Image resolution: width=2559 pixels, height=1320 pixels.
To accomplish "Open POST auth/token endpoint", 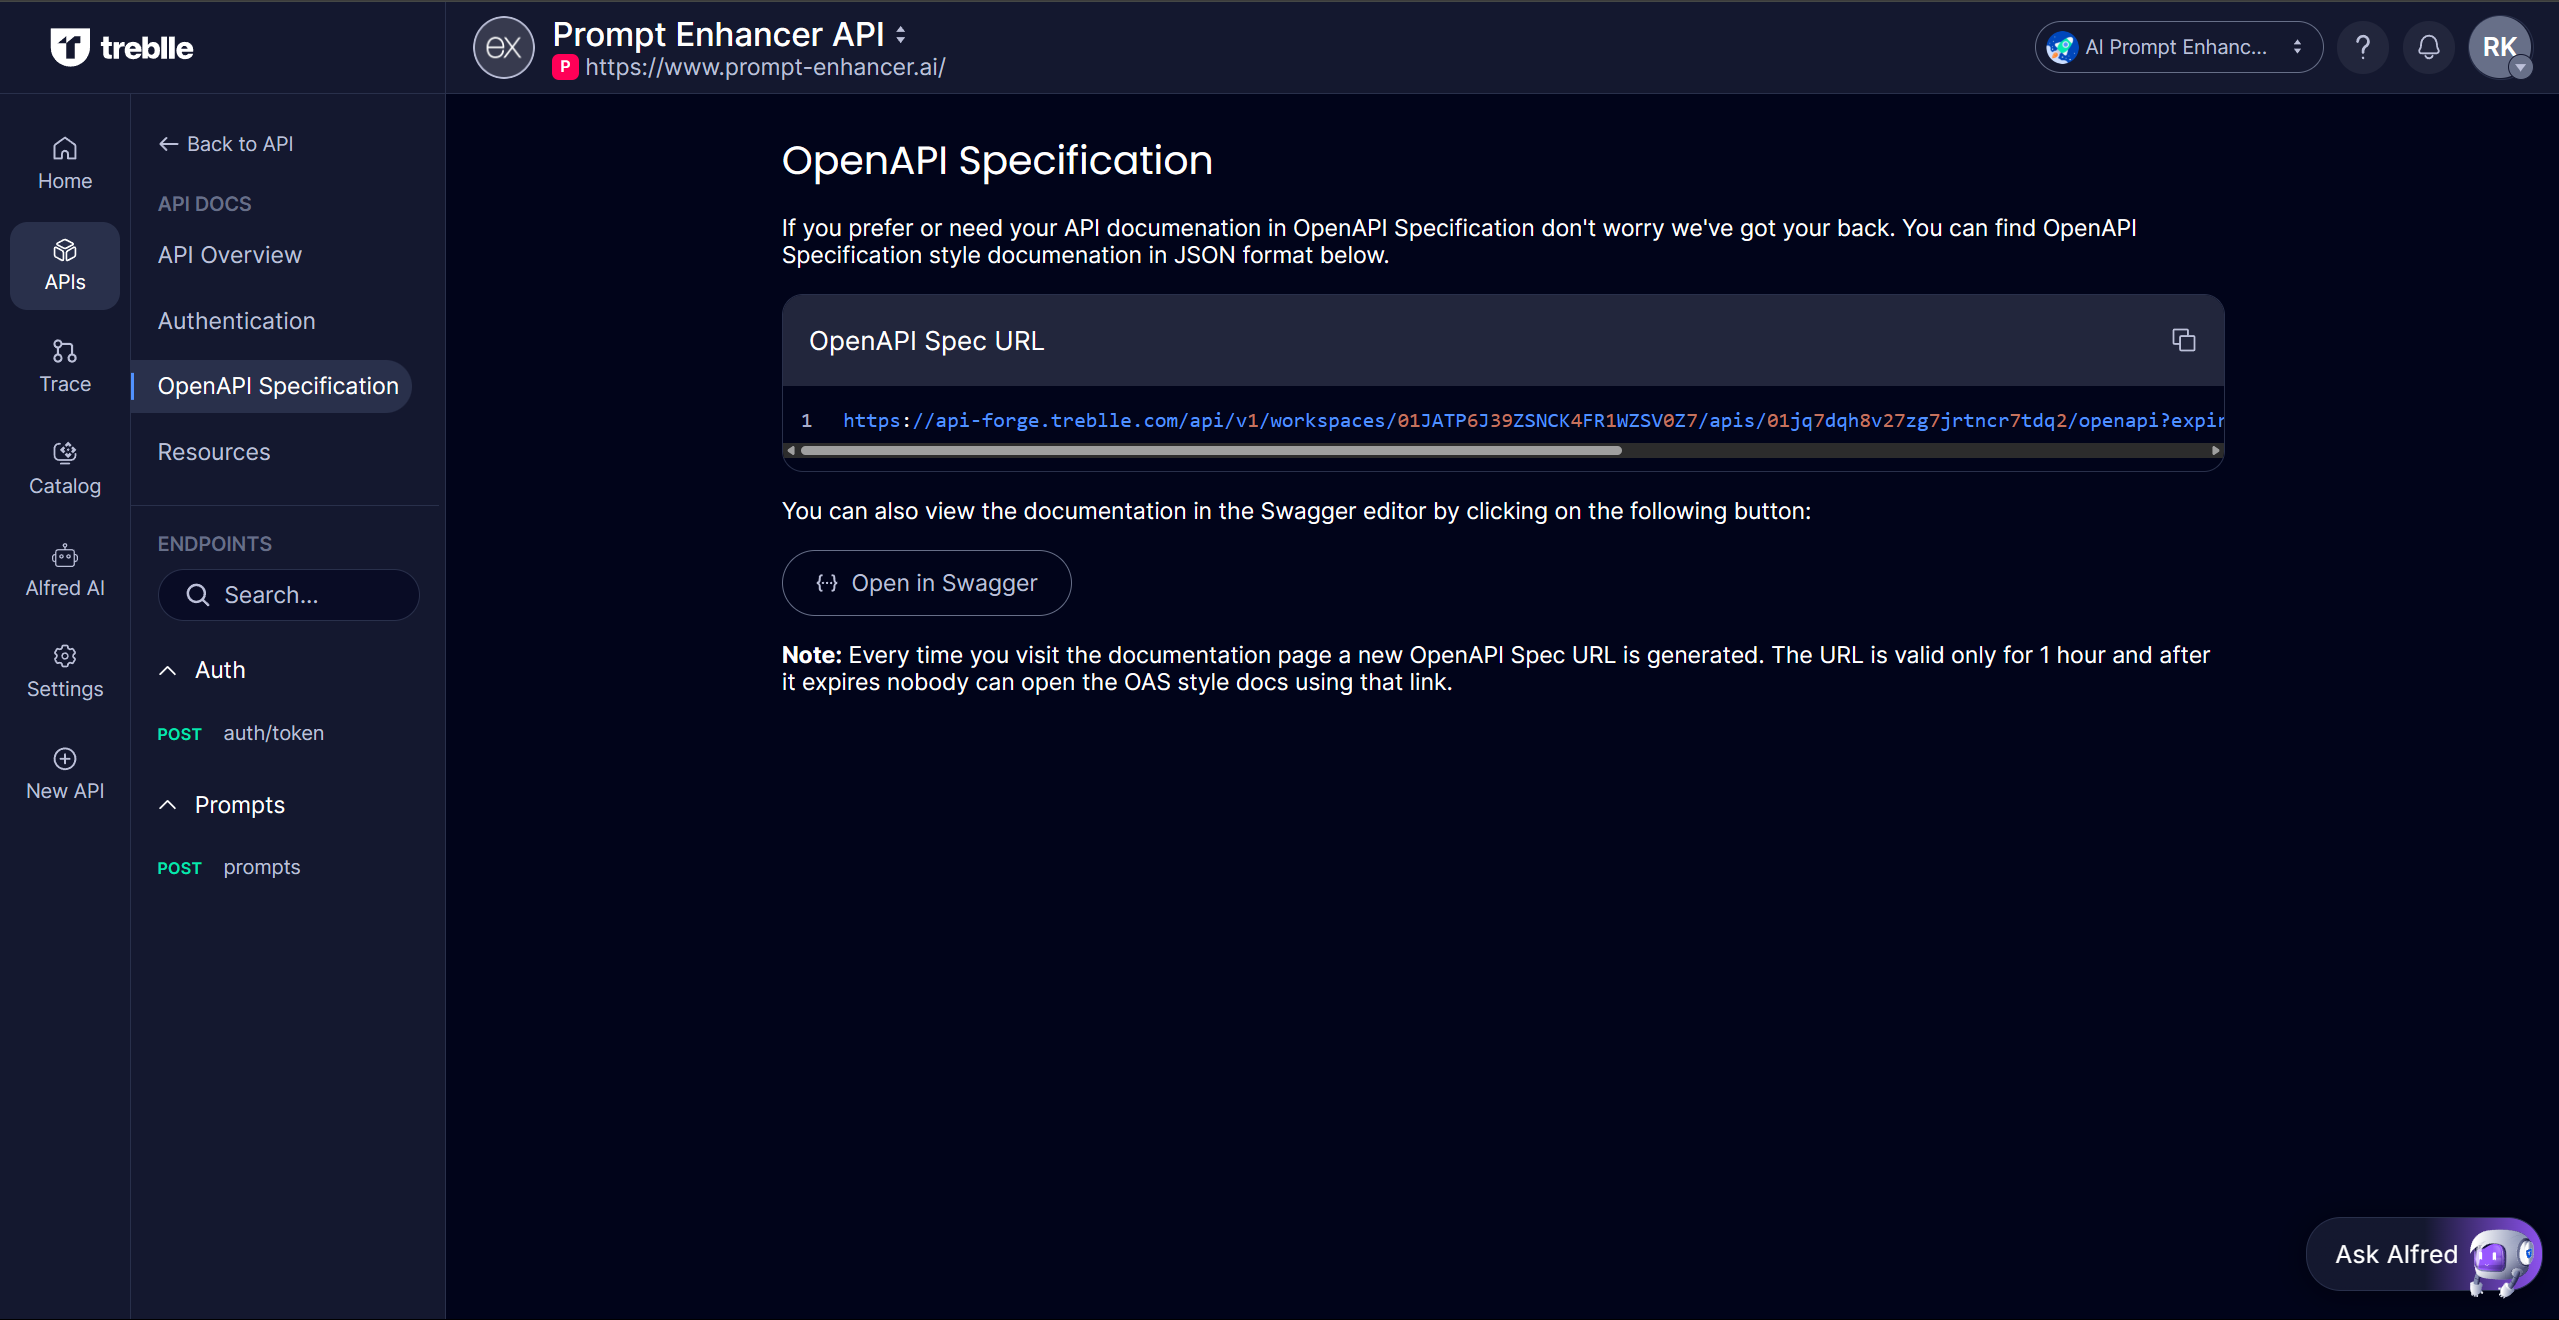I will (241, 733).
